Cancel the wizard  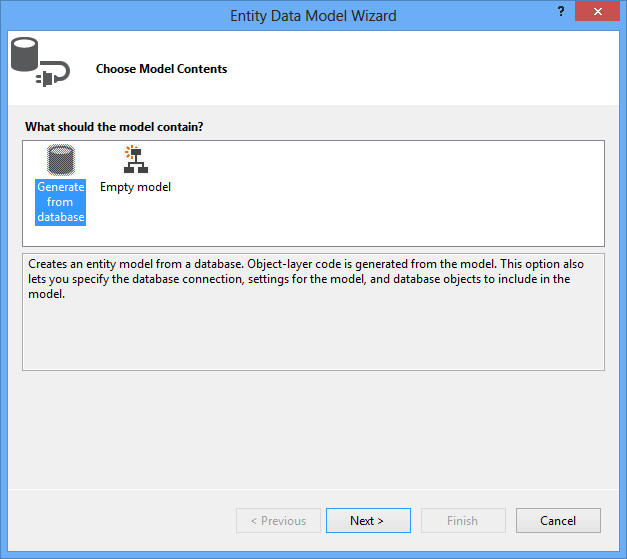(x=558, y=521)
